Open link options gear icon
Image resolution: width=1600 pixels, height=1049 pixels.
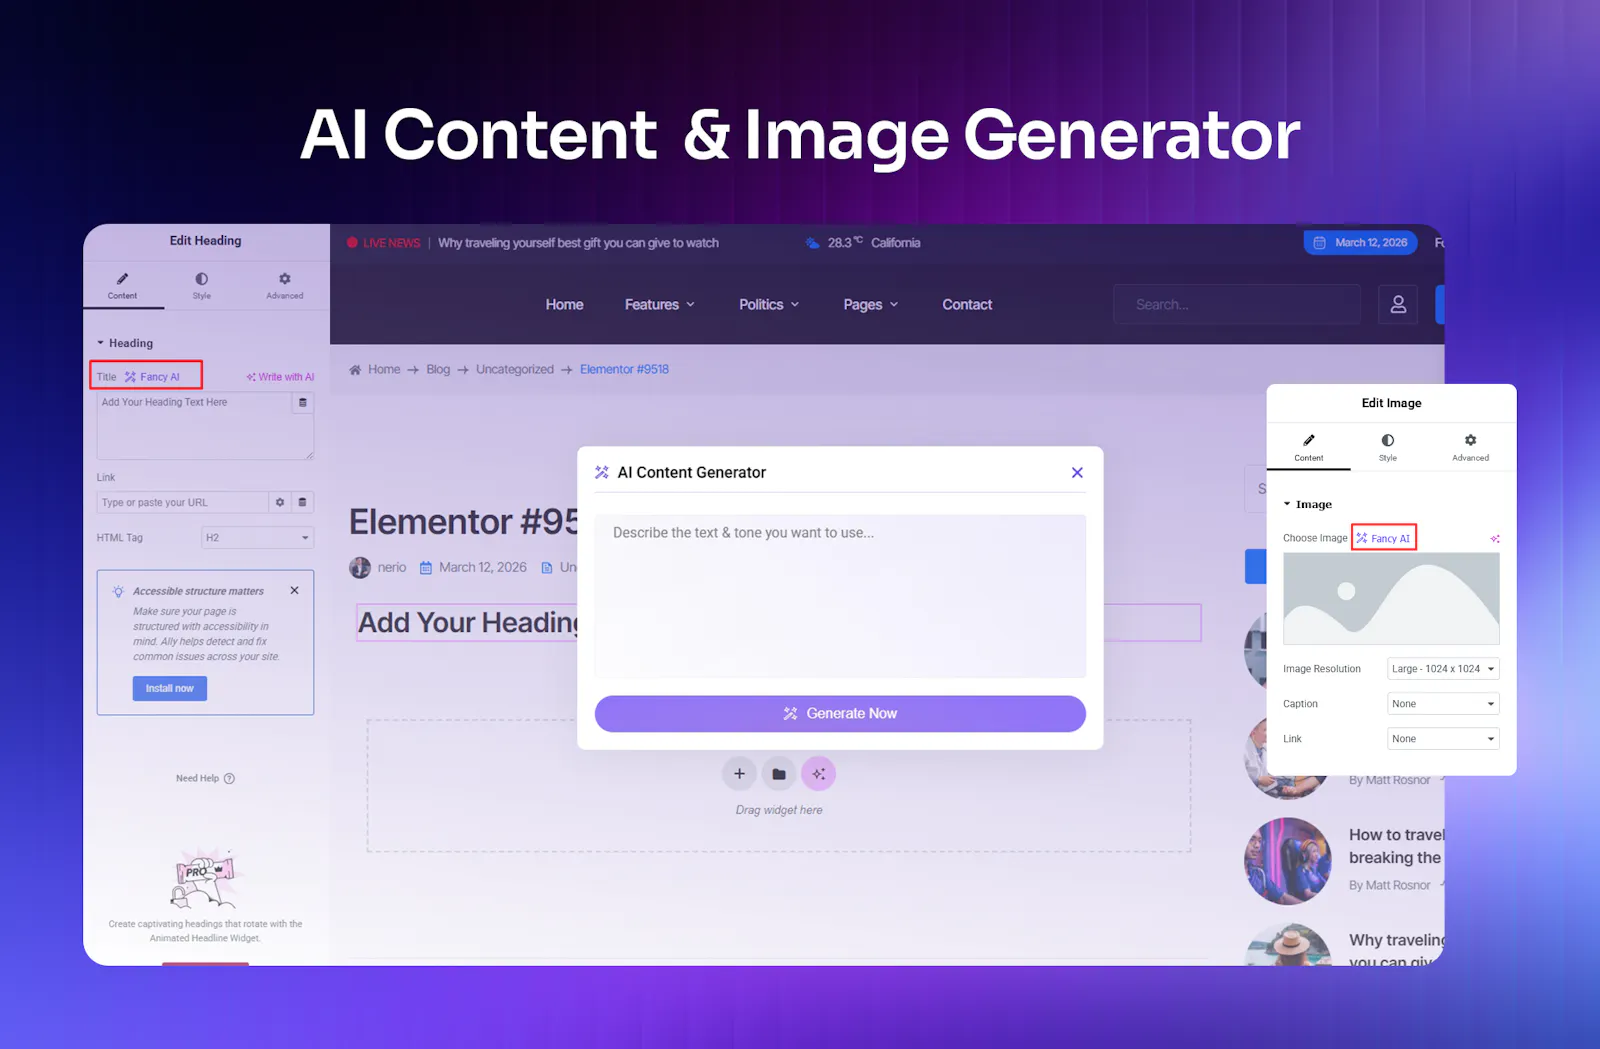280,502
